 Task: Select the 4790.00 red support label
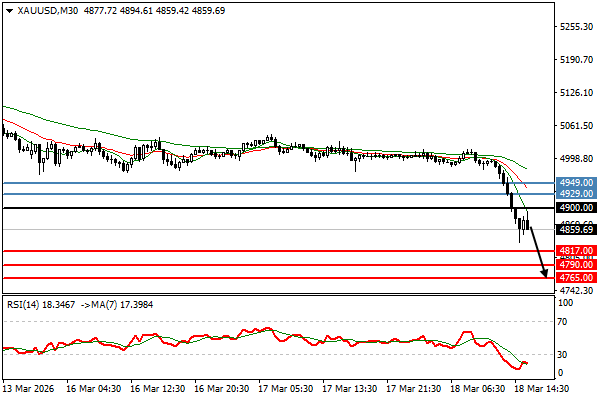pos(577,265)
